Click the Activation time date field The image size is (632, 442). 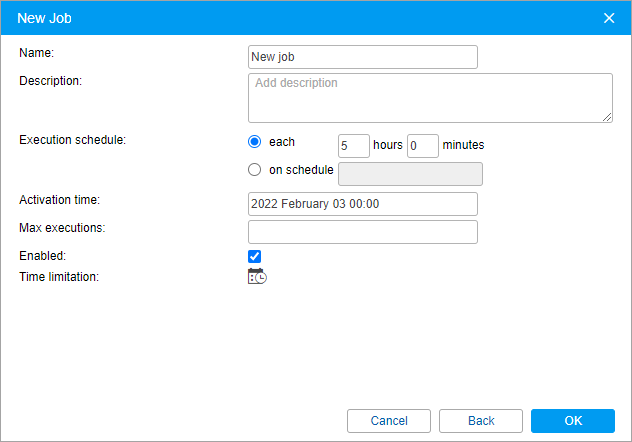[362, 204]
